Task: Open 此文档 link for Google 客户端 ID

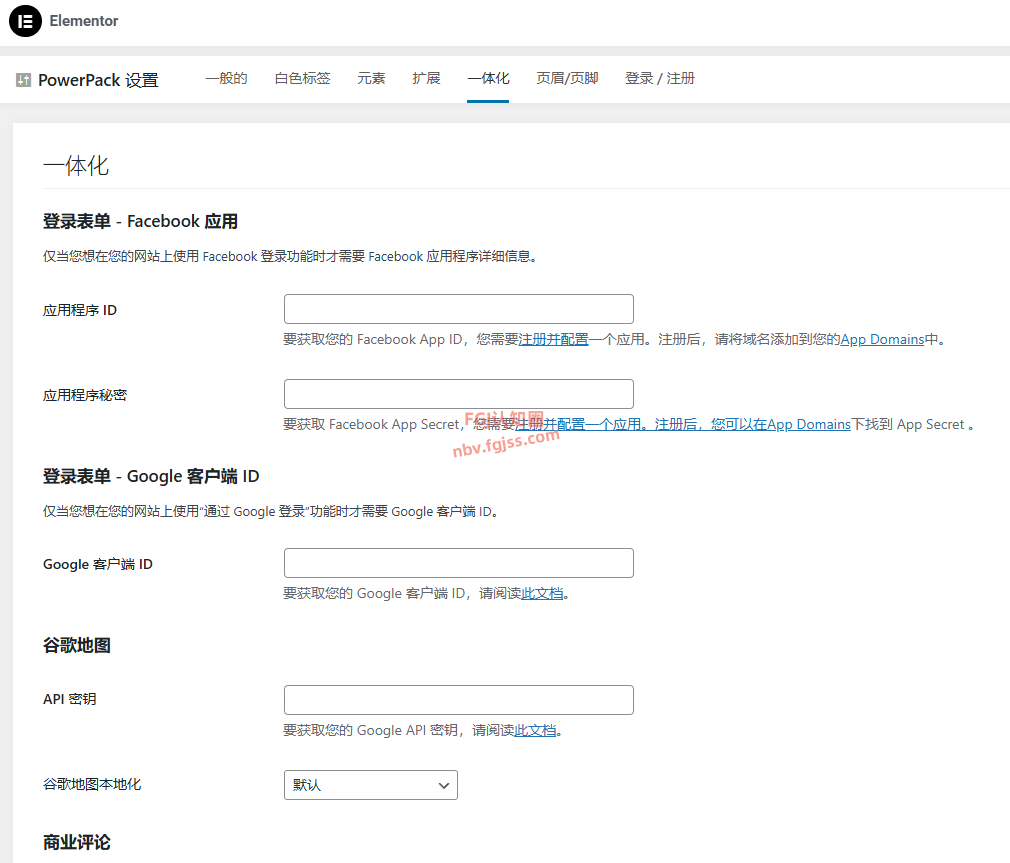Action: 542,593
